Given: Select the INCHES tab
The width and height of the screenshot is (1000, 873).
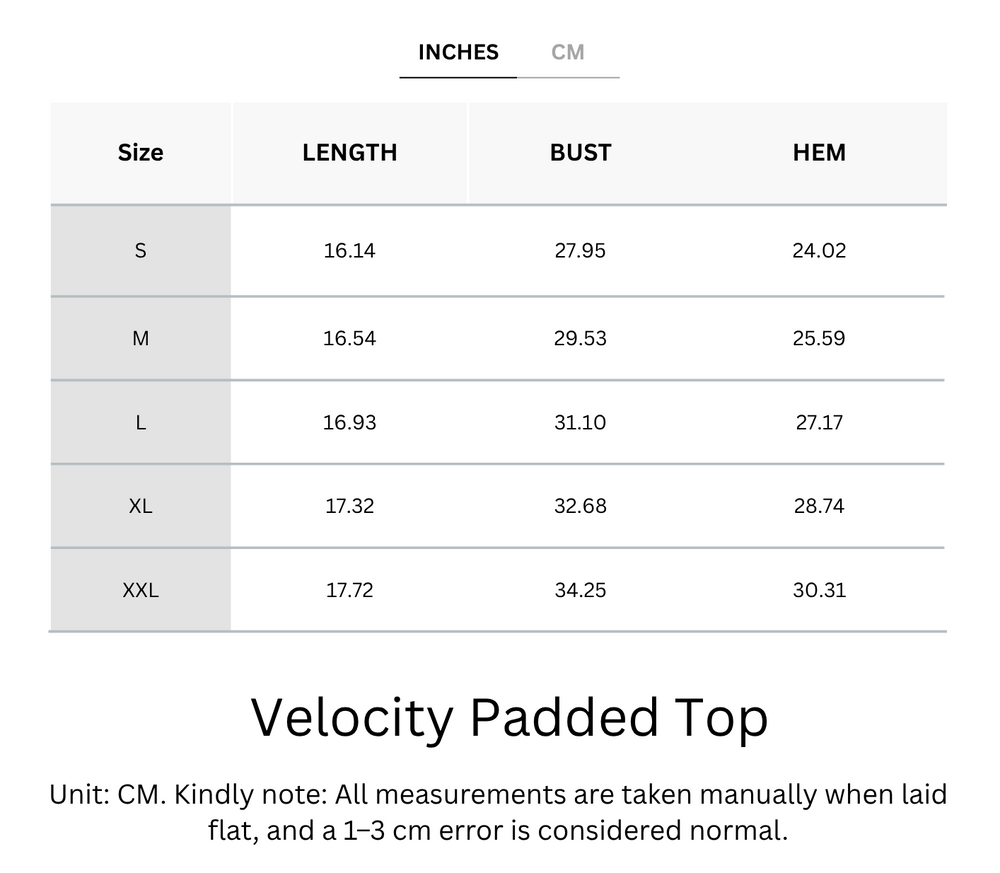Looking at the screenshot, I should pos(458,52).
